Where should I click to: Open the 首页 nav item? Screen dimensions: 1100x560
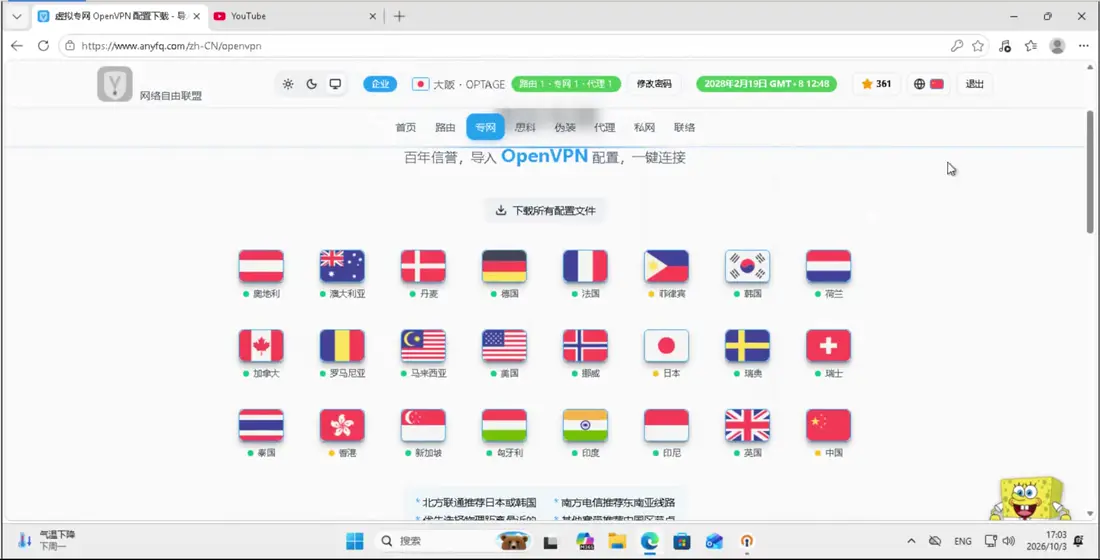pyautogui.click(x=405, y=128)
